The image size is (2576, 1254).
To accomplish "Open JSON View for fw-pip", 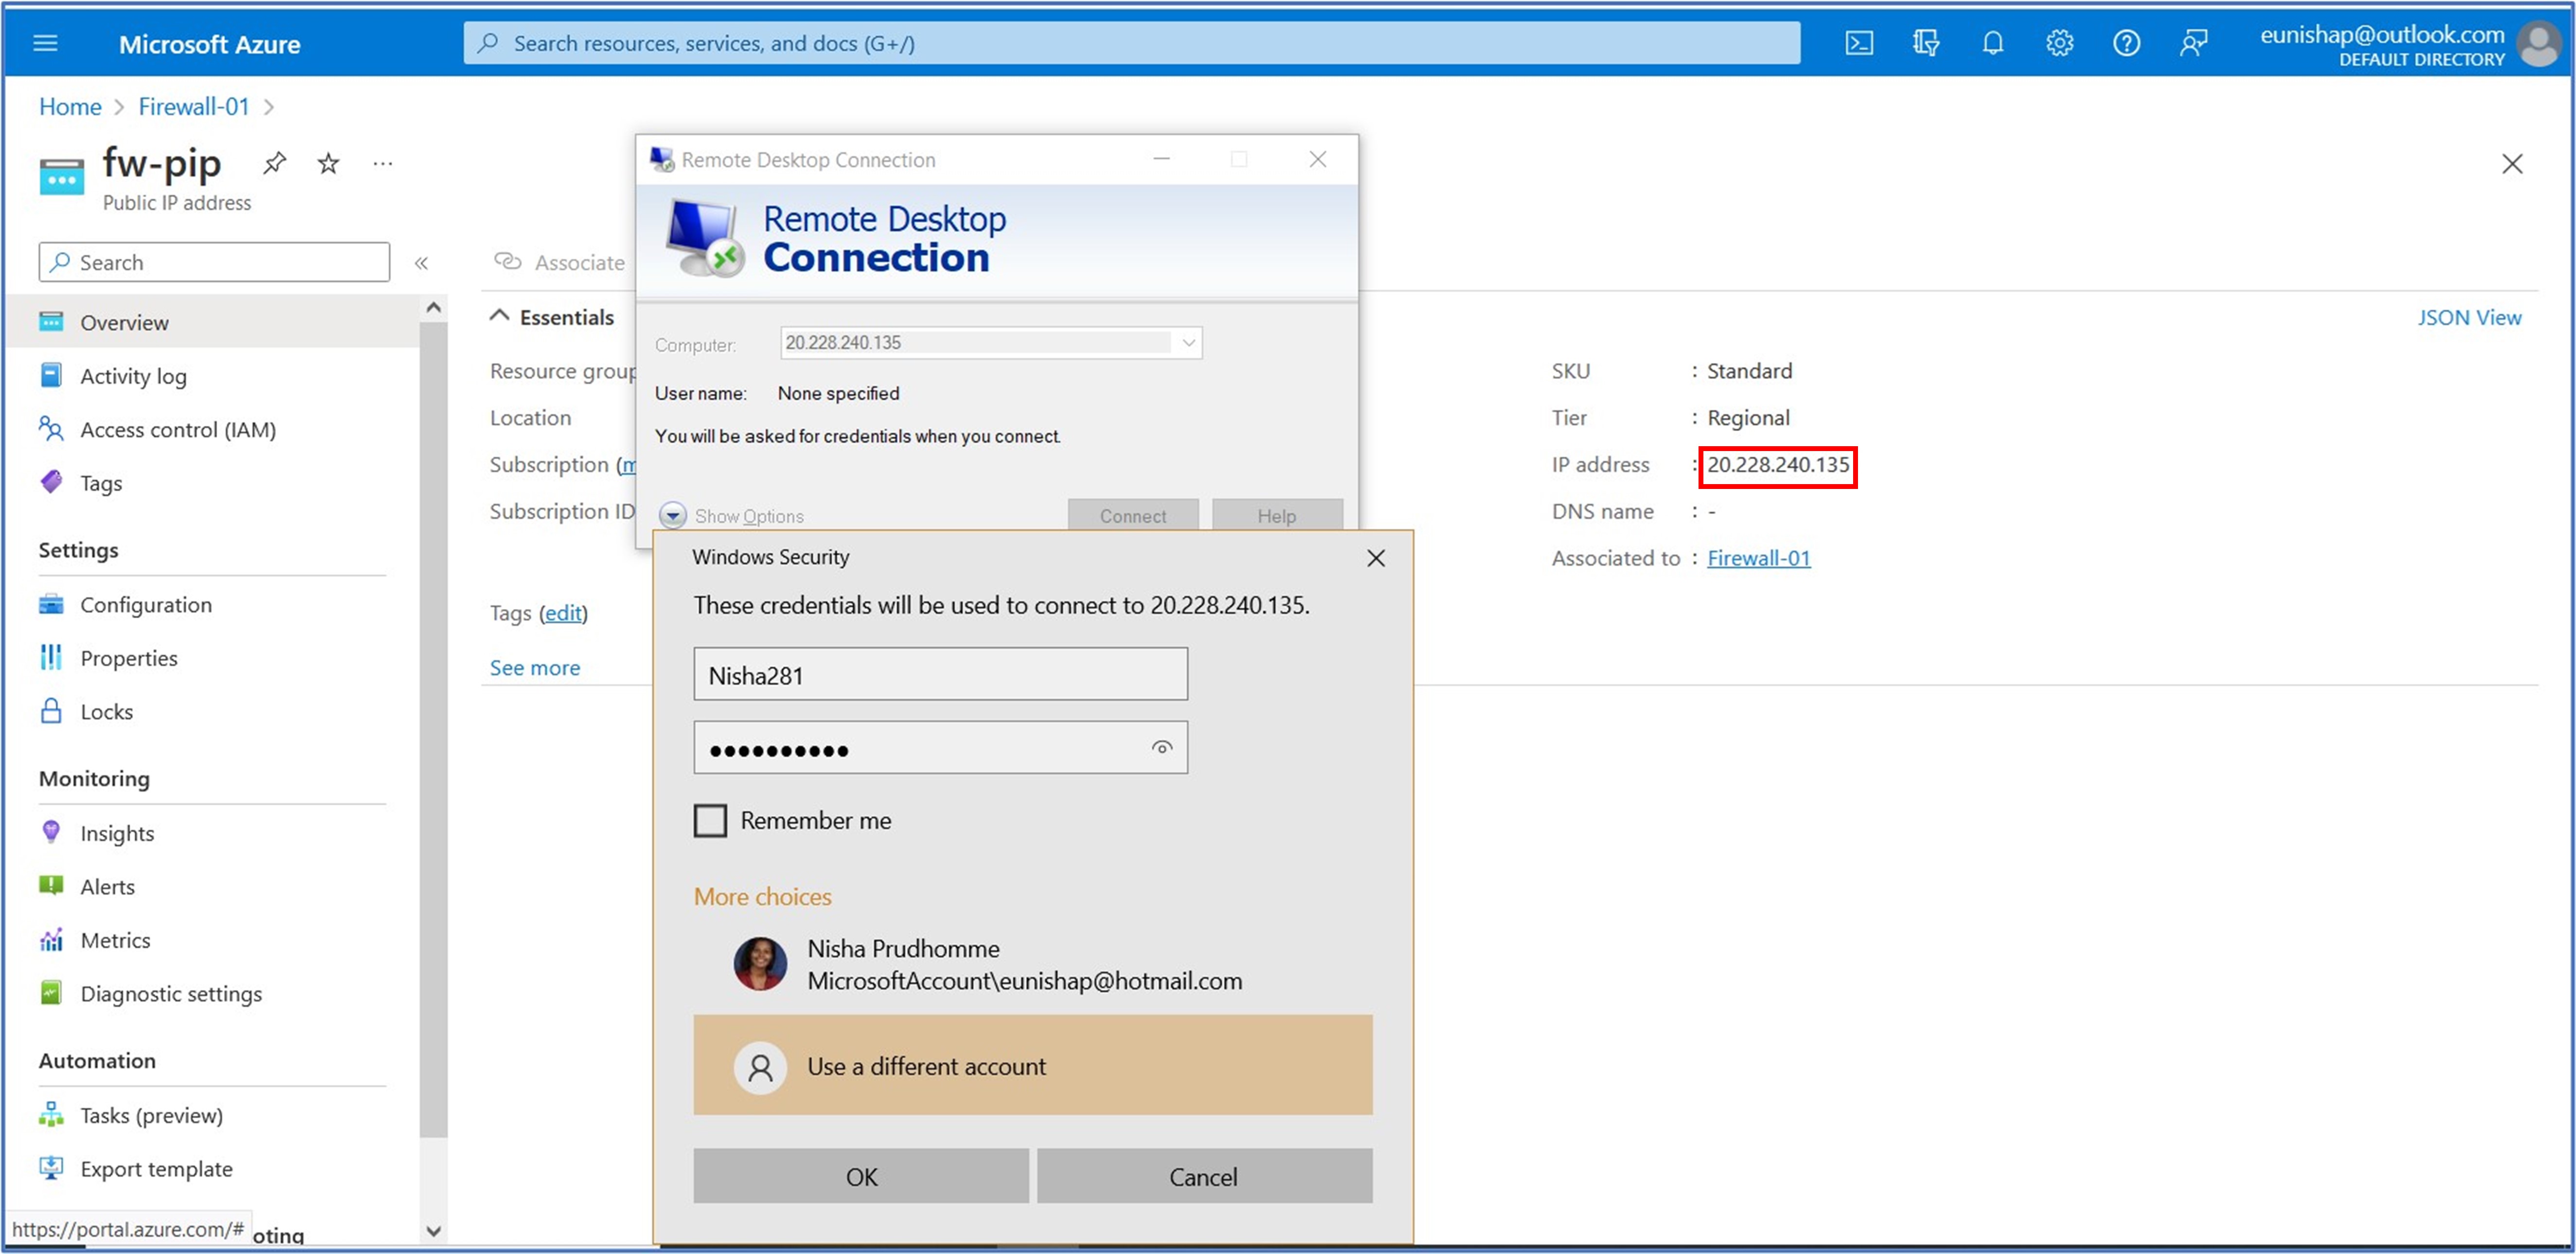I will (x=2469, y=317).
